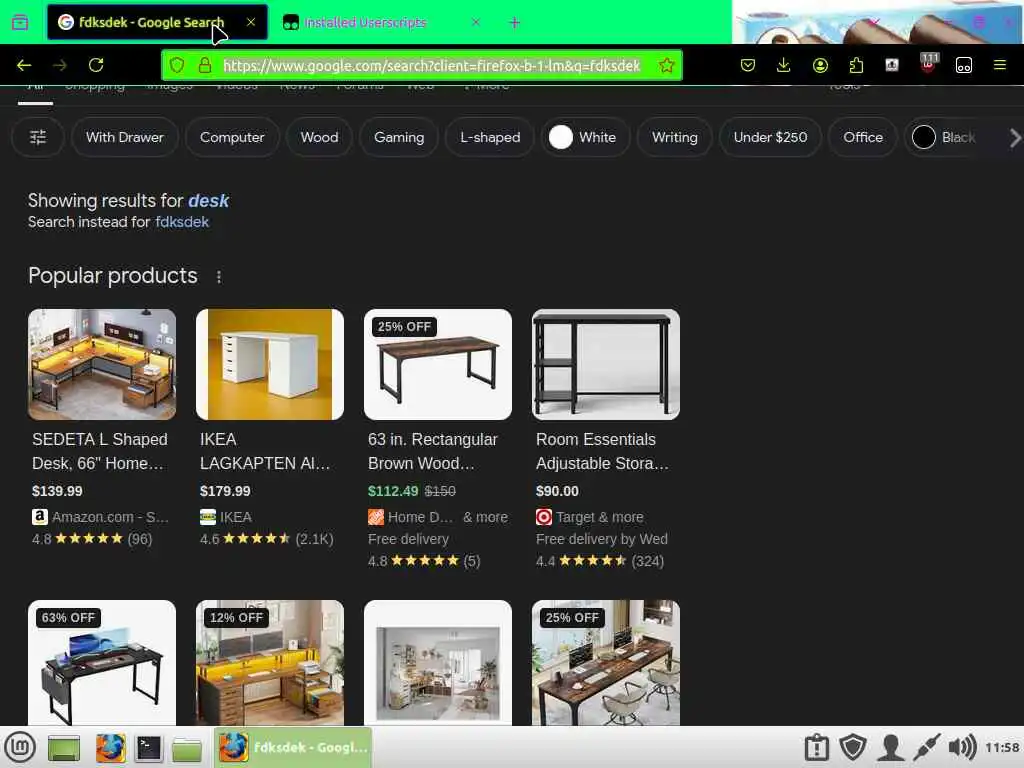Apply the L-shaped filter chip
The image size is (1024, 768).
tap(490, 137)
